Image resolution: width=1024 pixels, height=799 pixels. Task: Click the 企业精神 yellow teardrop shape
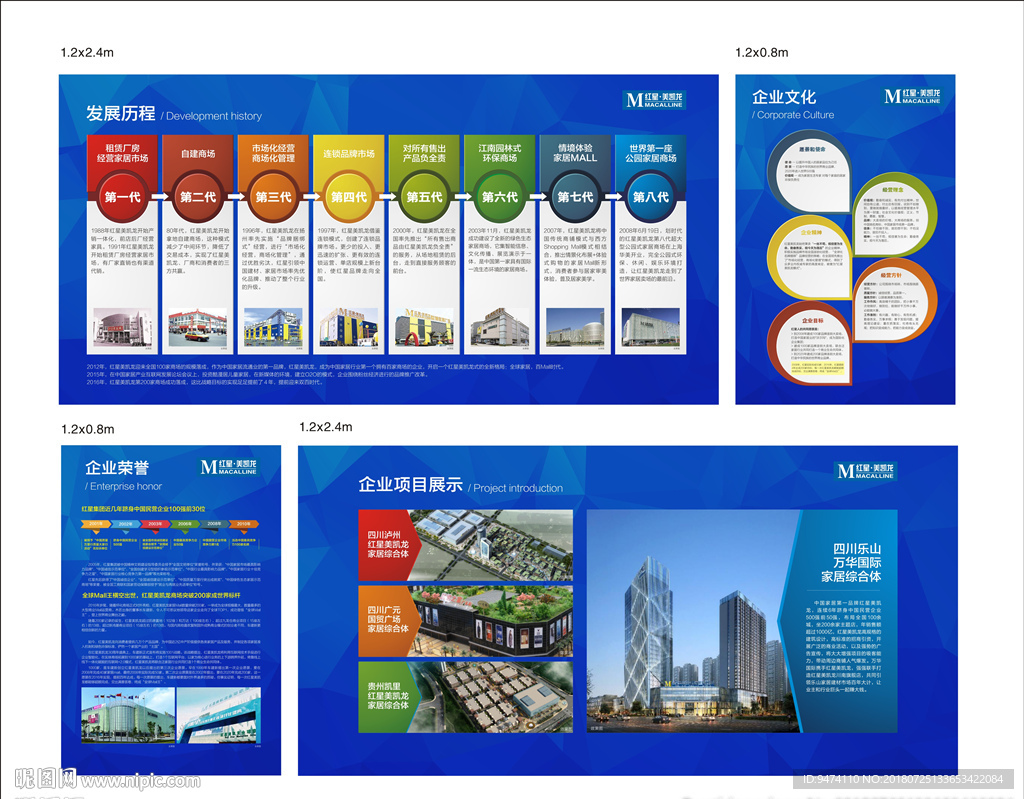814,256
